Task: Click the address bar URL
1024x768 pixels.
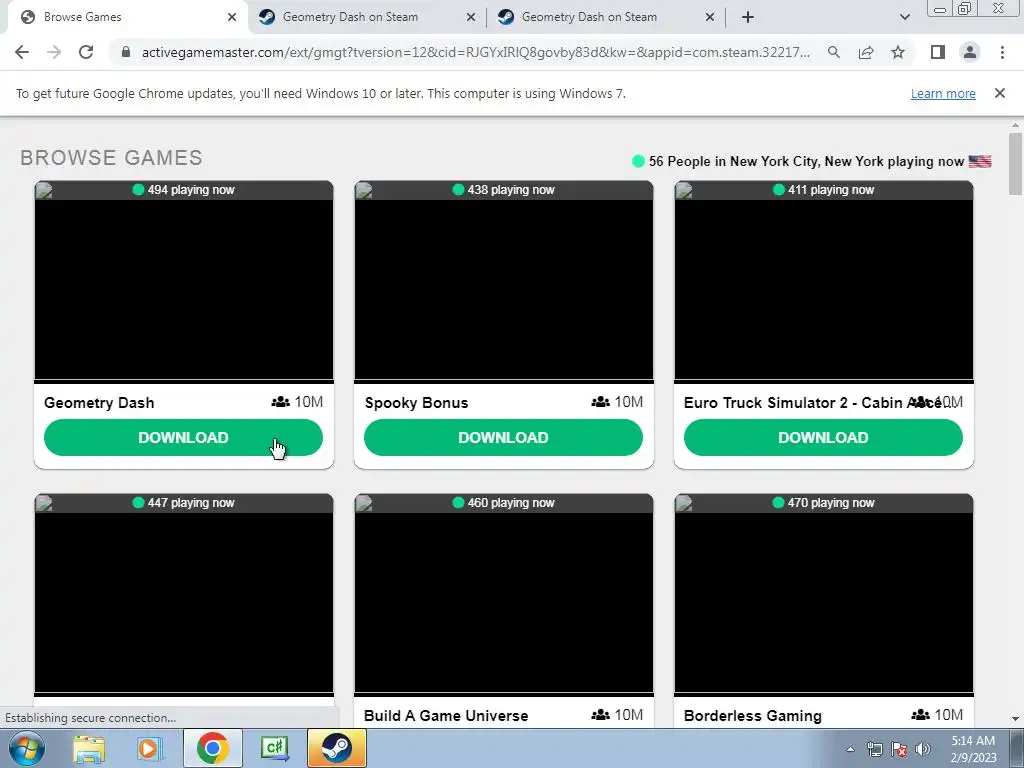Action: pyautogui.click(x=475, y=52)
